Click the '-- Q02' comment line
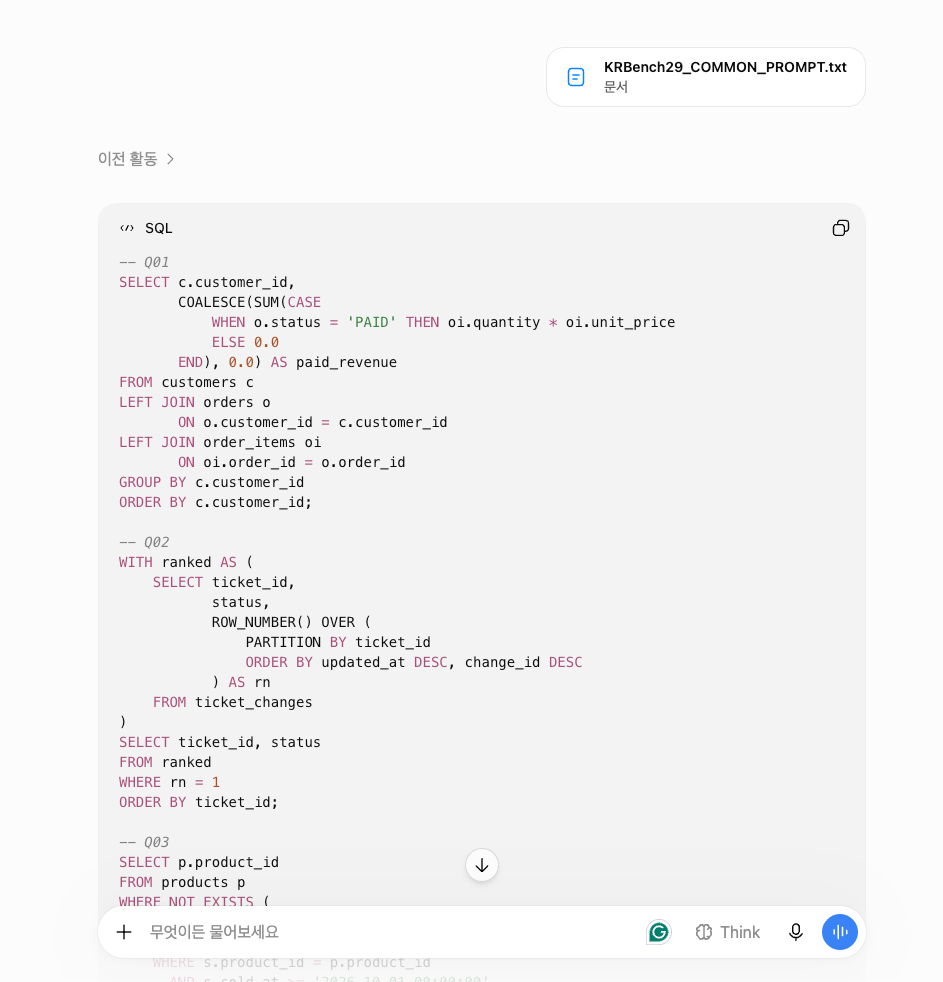Screen dimensions: 943x982 pos(144,542)
